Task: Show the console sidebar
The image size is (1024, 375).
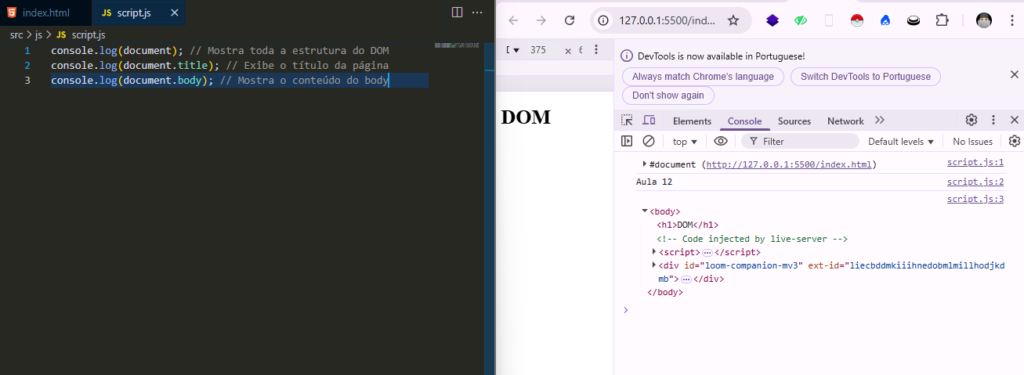Action: 627,141
